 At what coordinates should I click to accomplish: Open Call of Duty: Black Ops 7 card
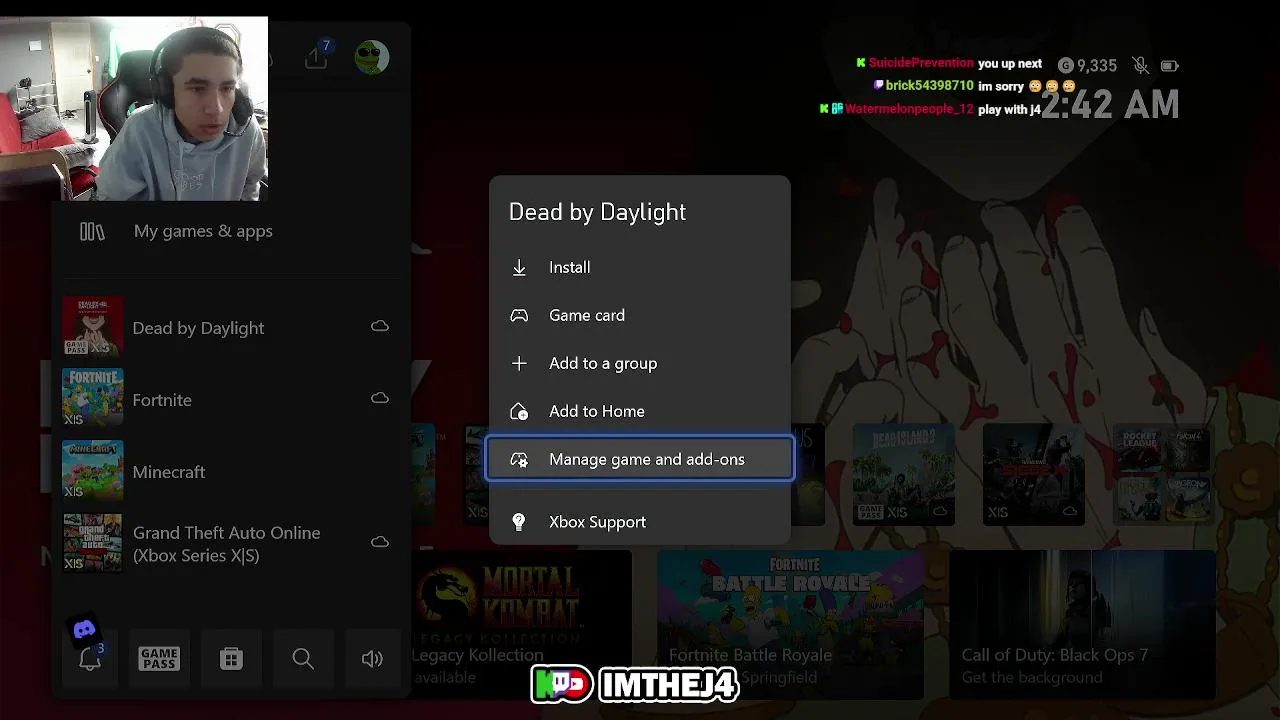click(x=1082, y=624)
